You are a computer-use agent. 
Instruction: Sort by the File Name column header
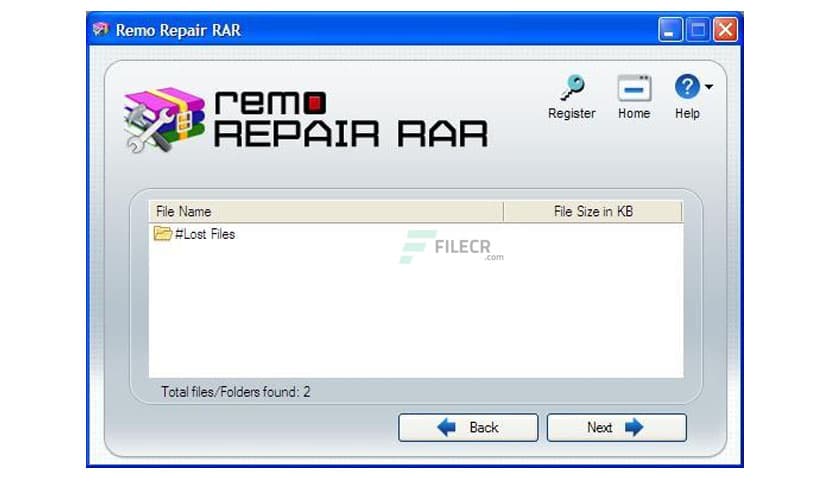[x=326, y=212]
